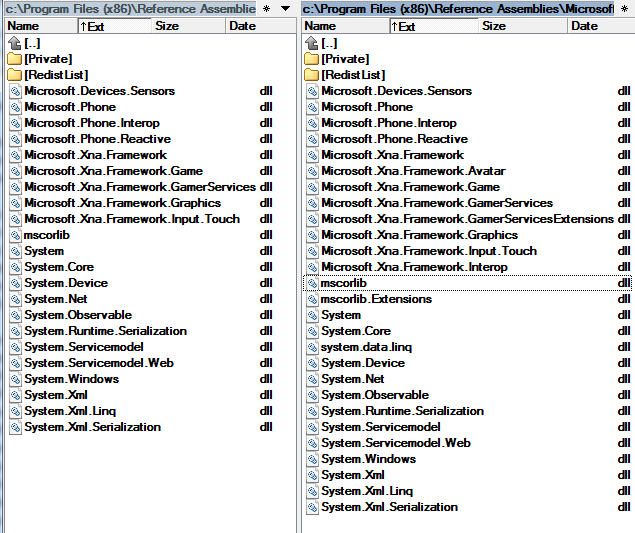Click dll icon of Microsoft.Xna.Framework.Interop in right panel
The height and width of the screenshot is (533, 635).
[312, 267]
